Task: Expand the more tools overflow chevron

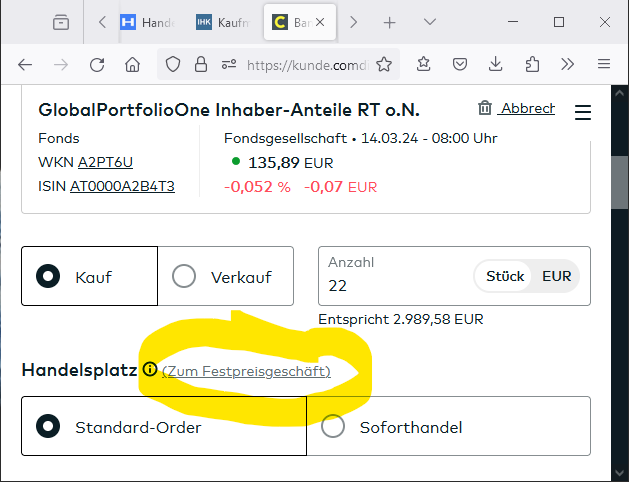Action: 567,65
